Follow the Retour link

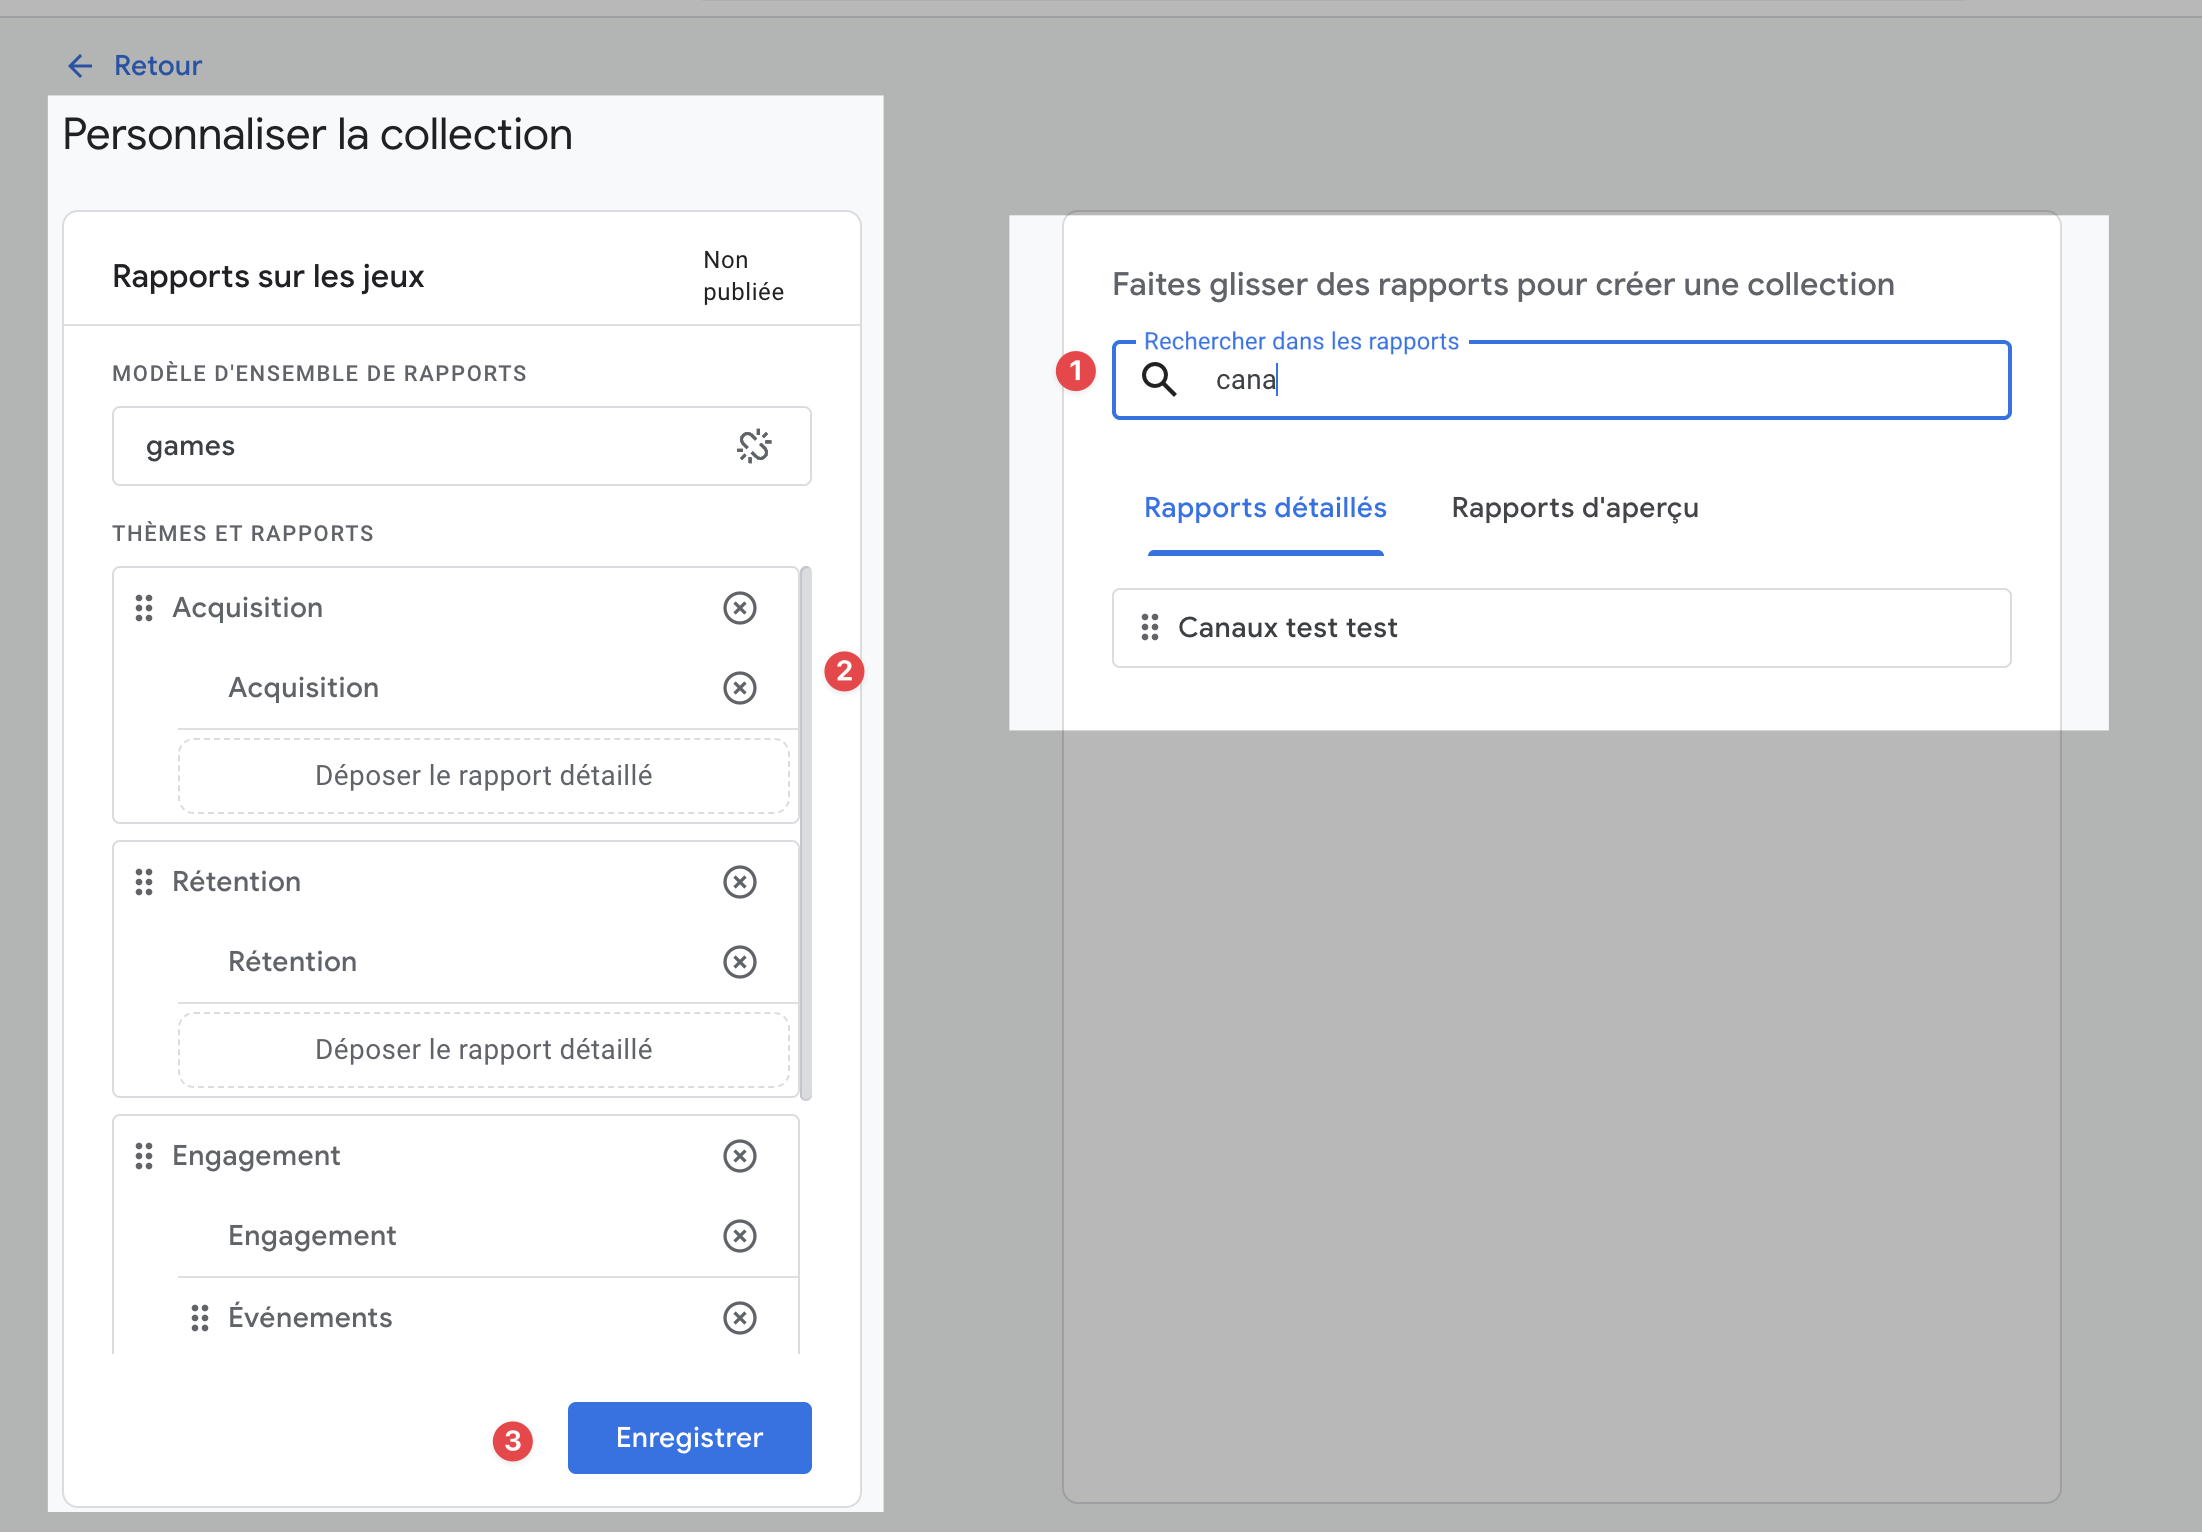(157, 66)
